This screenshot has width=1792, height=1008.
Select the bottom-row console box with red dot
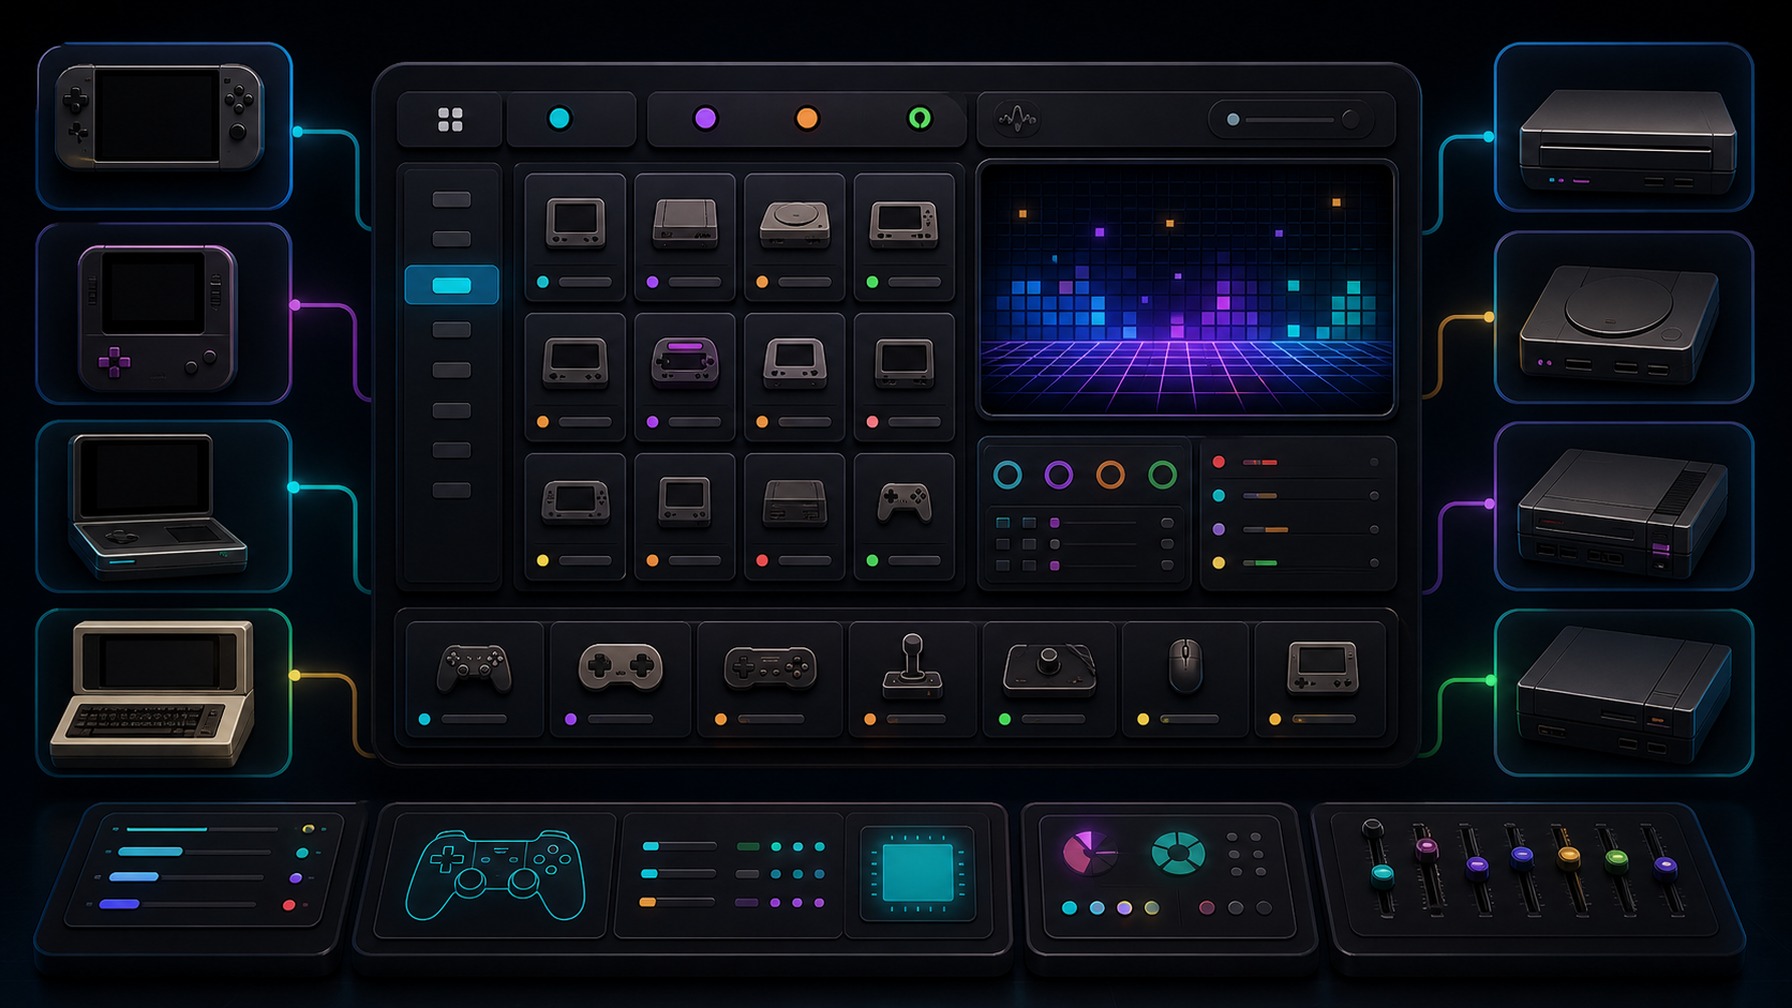click(x=795, y=517)
